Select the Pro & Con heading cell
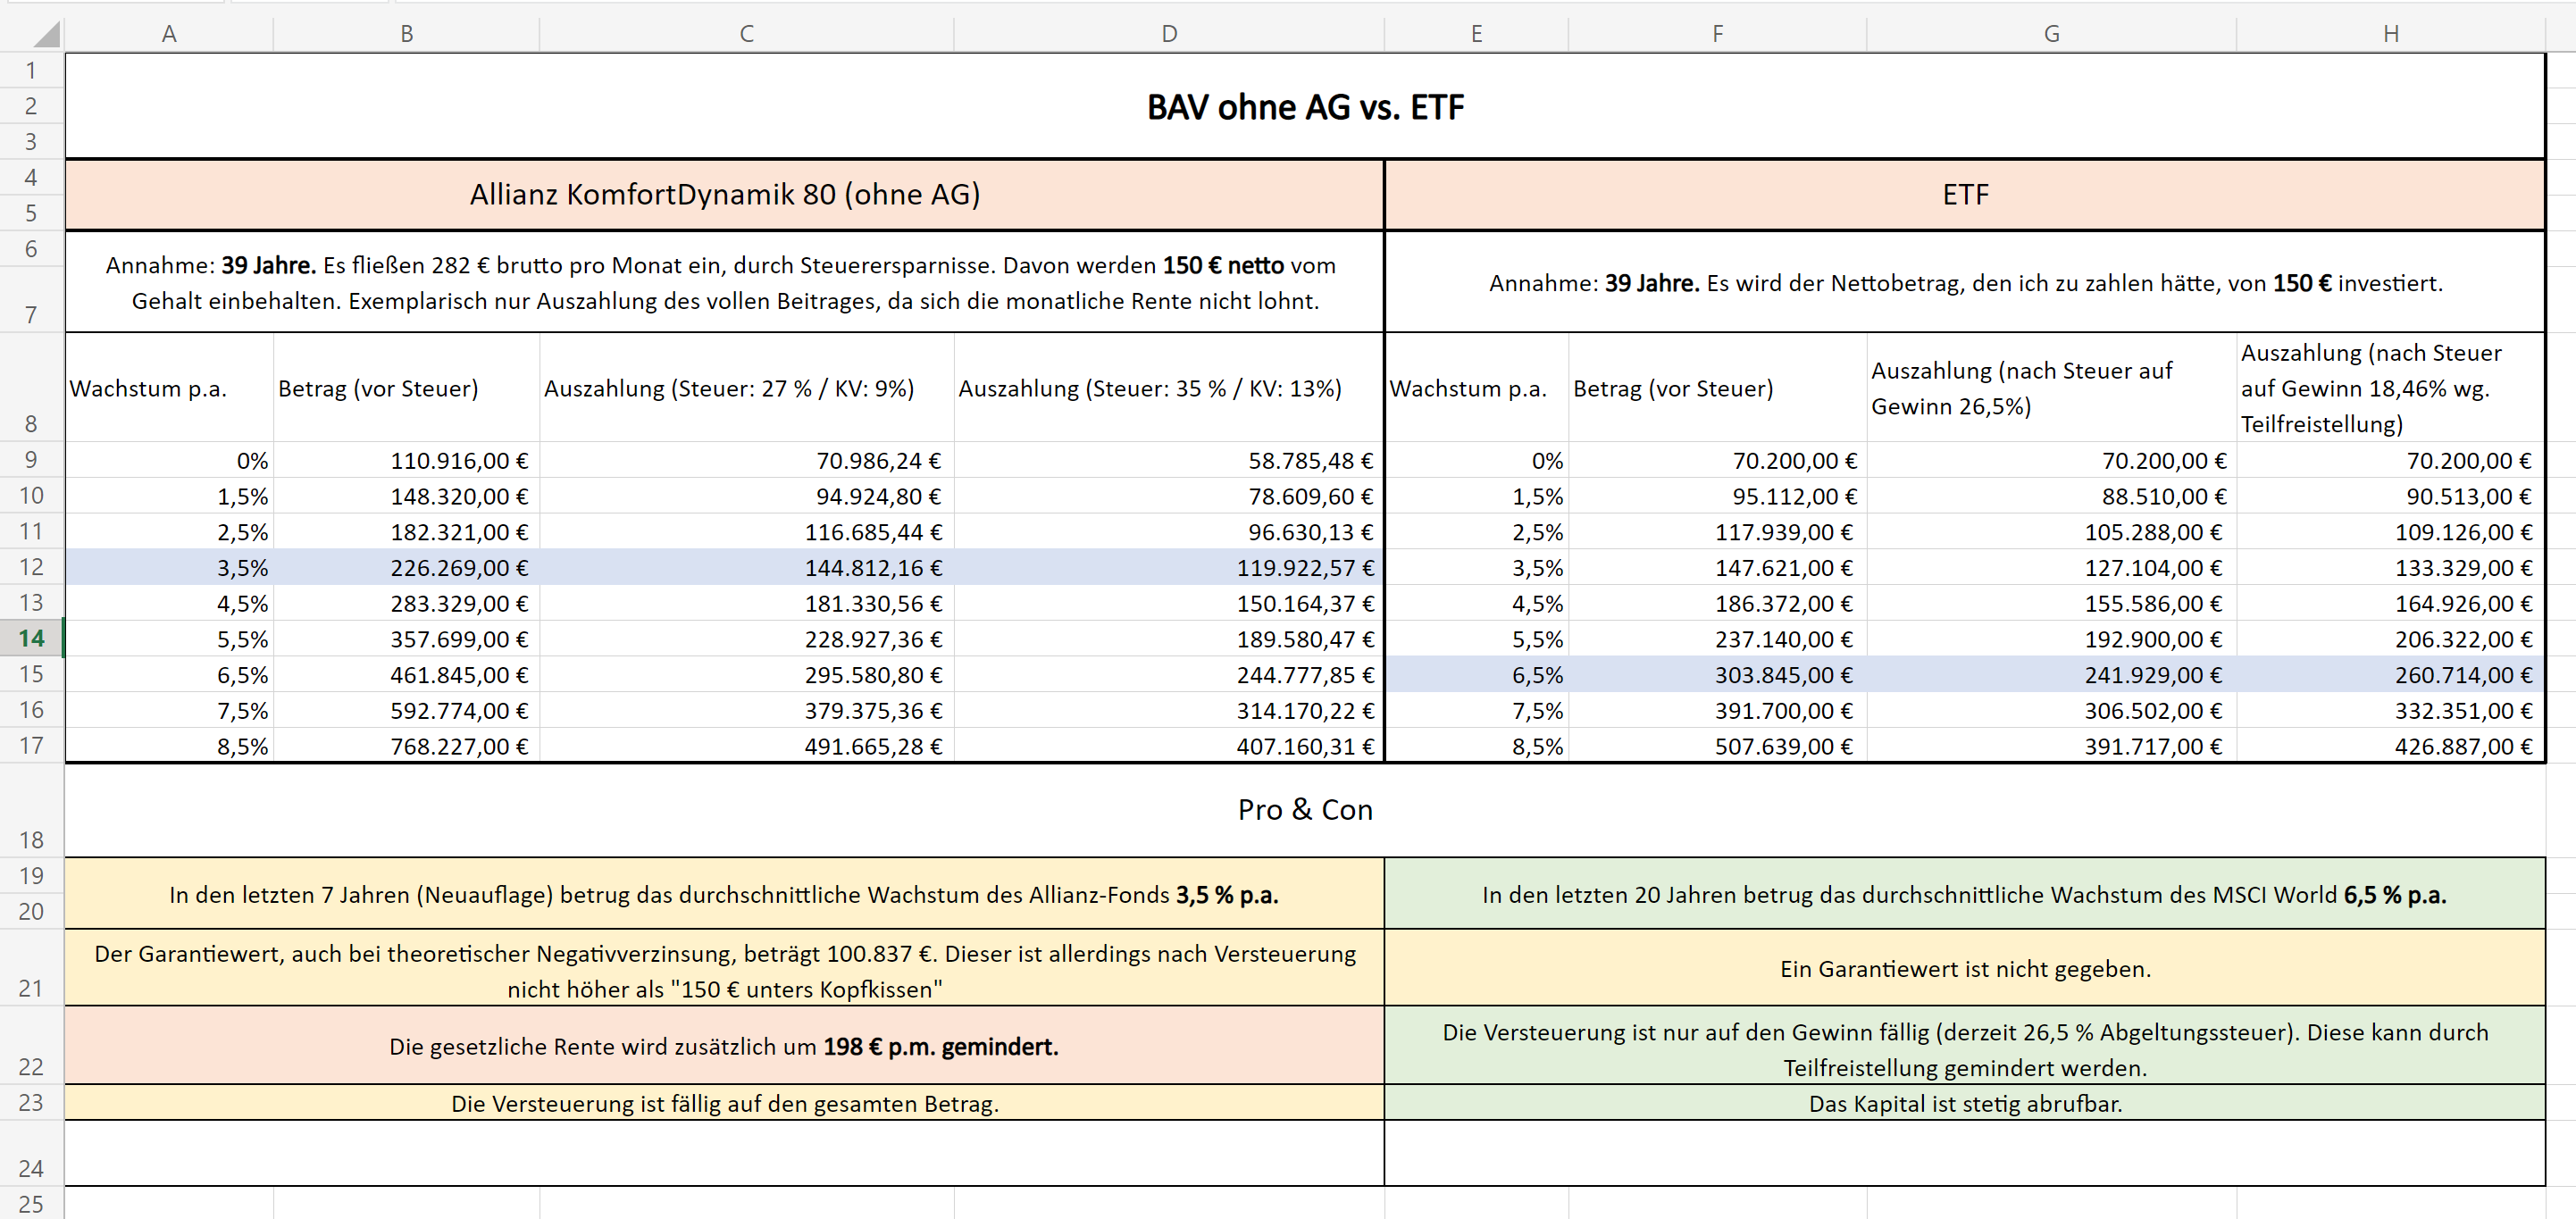This screenshot has height=1219, width=2576. tap(1304, 809)
